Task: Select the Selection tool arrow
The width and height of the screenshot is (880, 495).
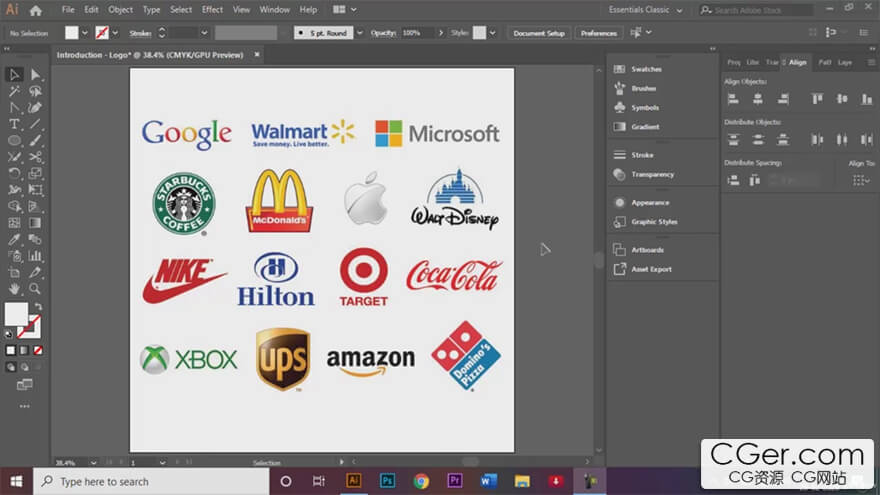Action: [15, 75]
